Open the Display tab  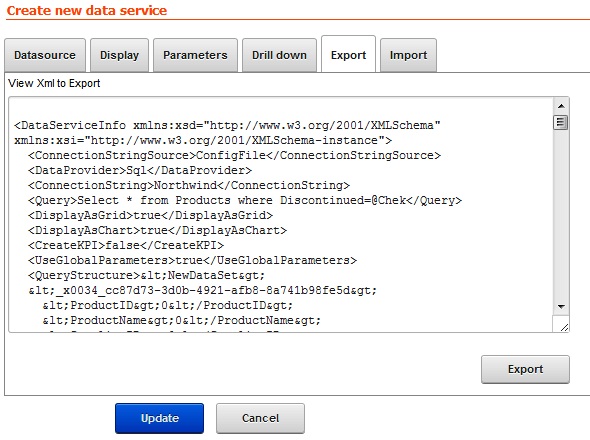tap(119, 55)
